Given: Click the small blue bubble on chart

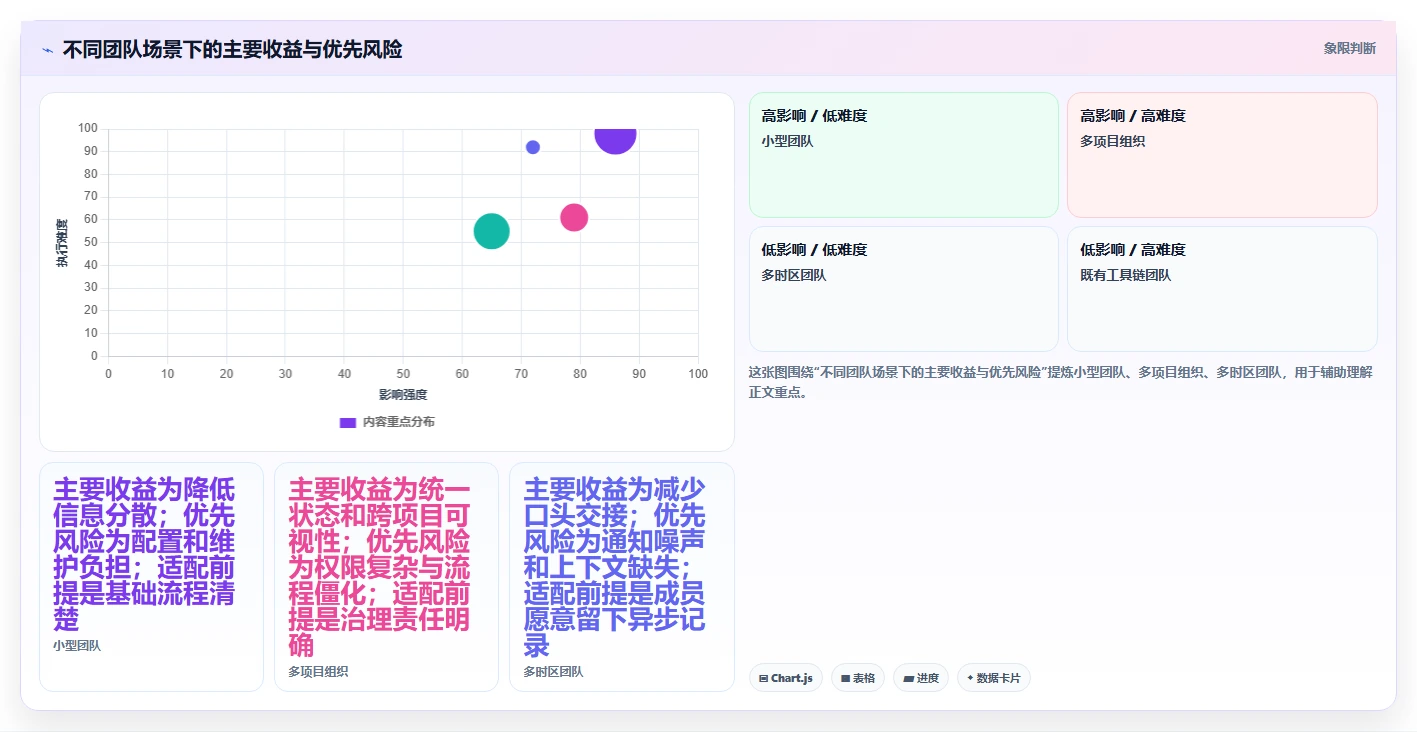Looking at the screenshot, I should 533,147.
